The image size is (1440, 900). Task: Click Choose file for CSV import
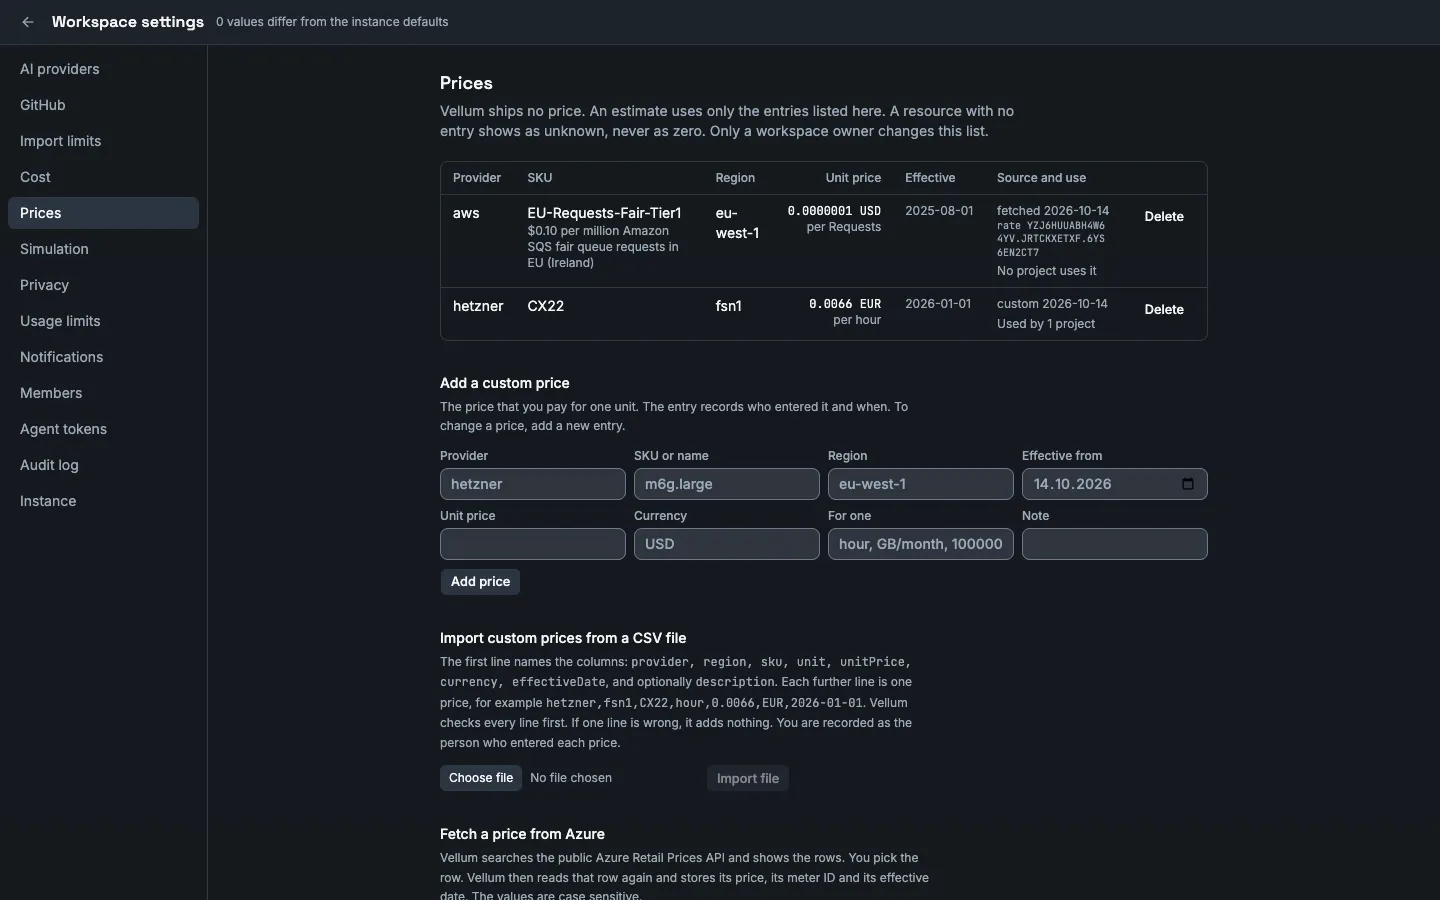481,778
